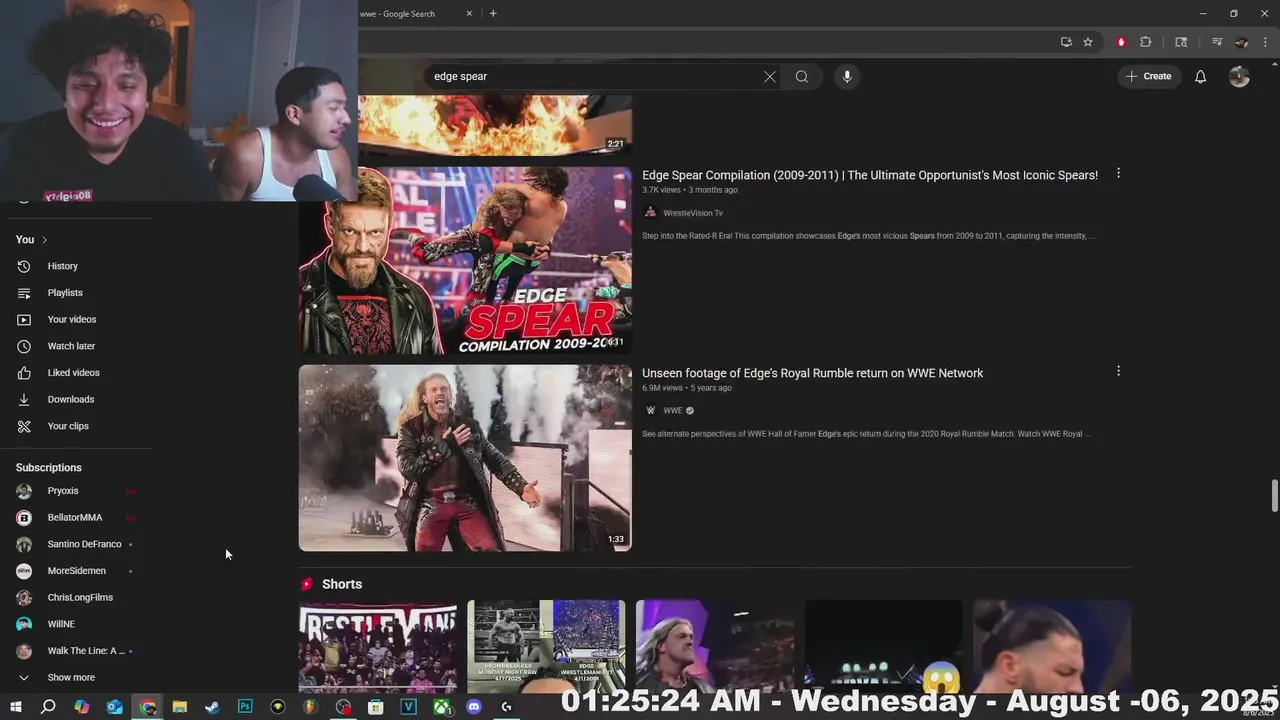Screen dimensions: 1280x720
Task: Open Discord from the taskbar
Action: [474, 707]
